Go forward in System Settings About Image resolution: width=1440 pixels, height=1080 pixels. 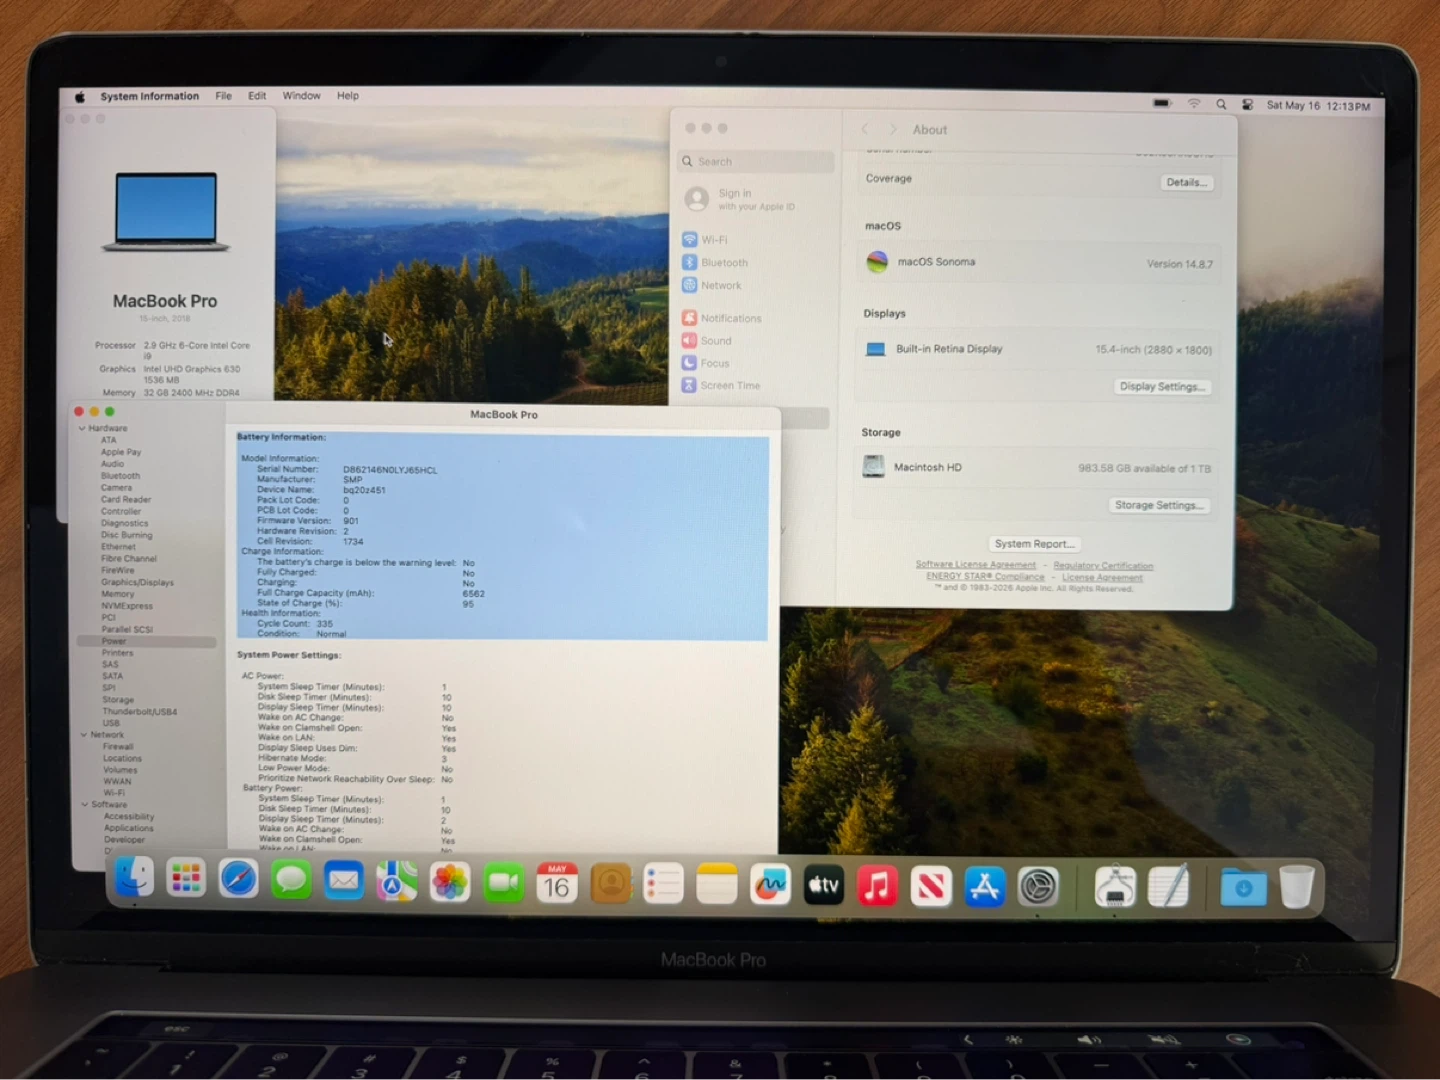tap(893, 129)
